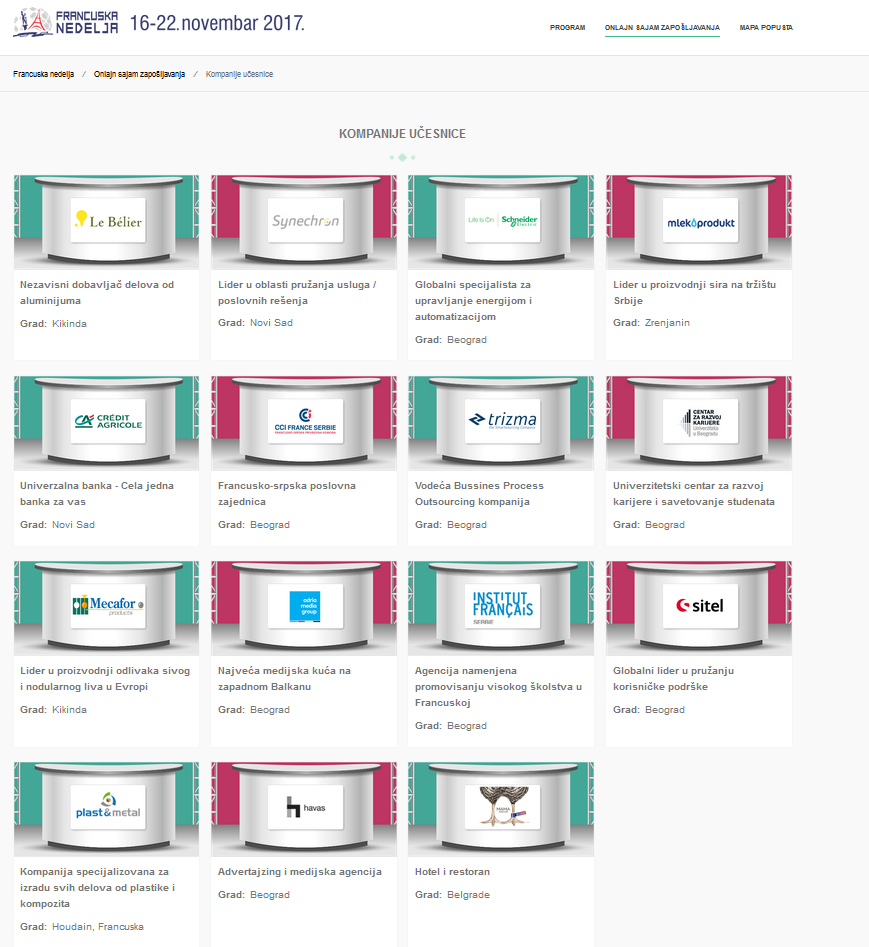This screenshot has height=947, width=869.
Task: Click 'Grad: Houdain, Francuska' text
Action: point(82,926)
